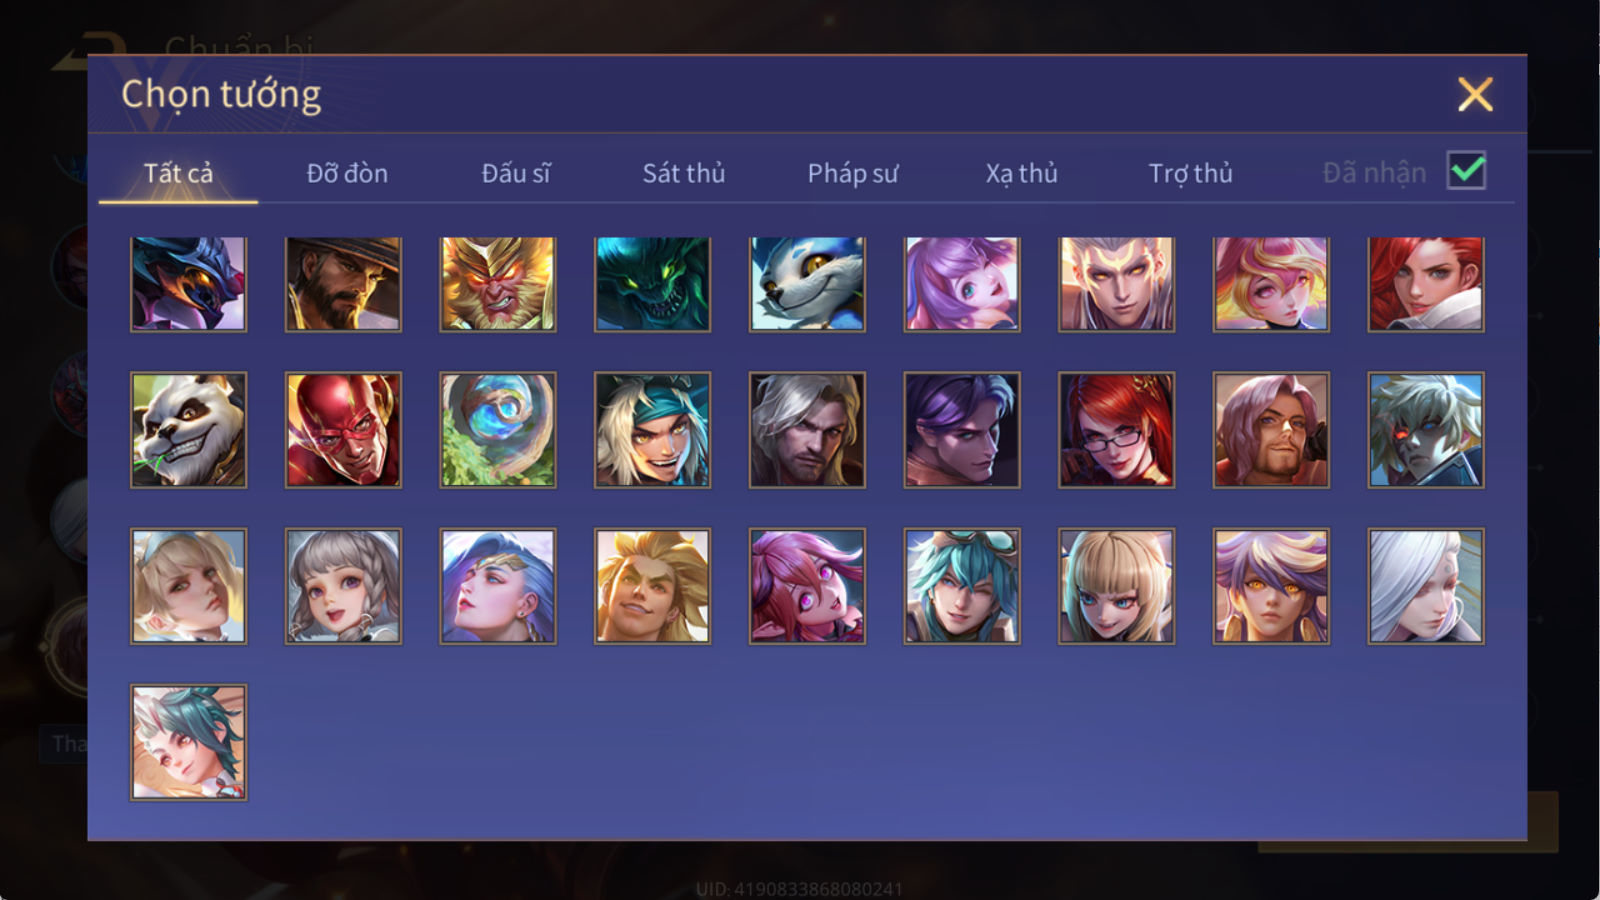Image resolution: width=1600 pixels, height=900 pixels.
Task: Close the Chọn tướng dialog
Action: [x=1475, y=94]
